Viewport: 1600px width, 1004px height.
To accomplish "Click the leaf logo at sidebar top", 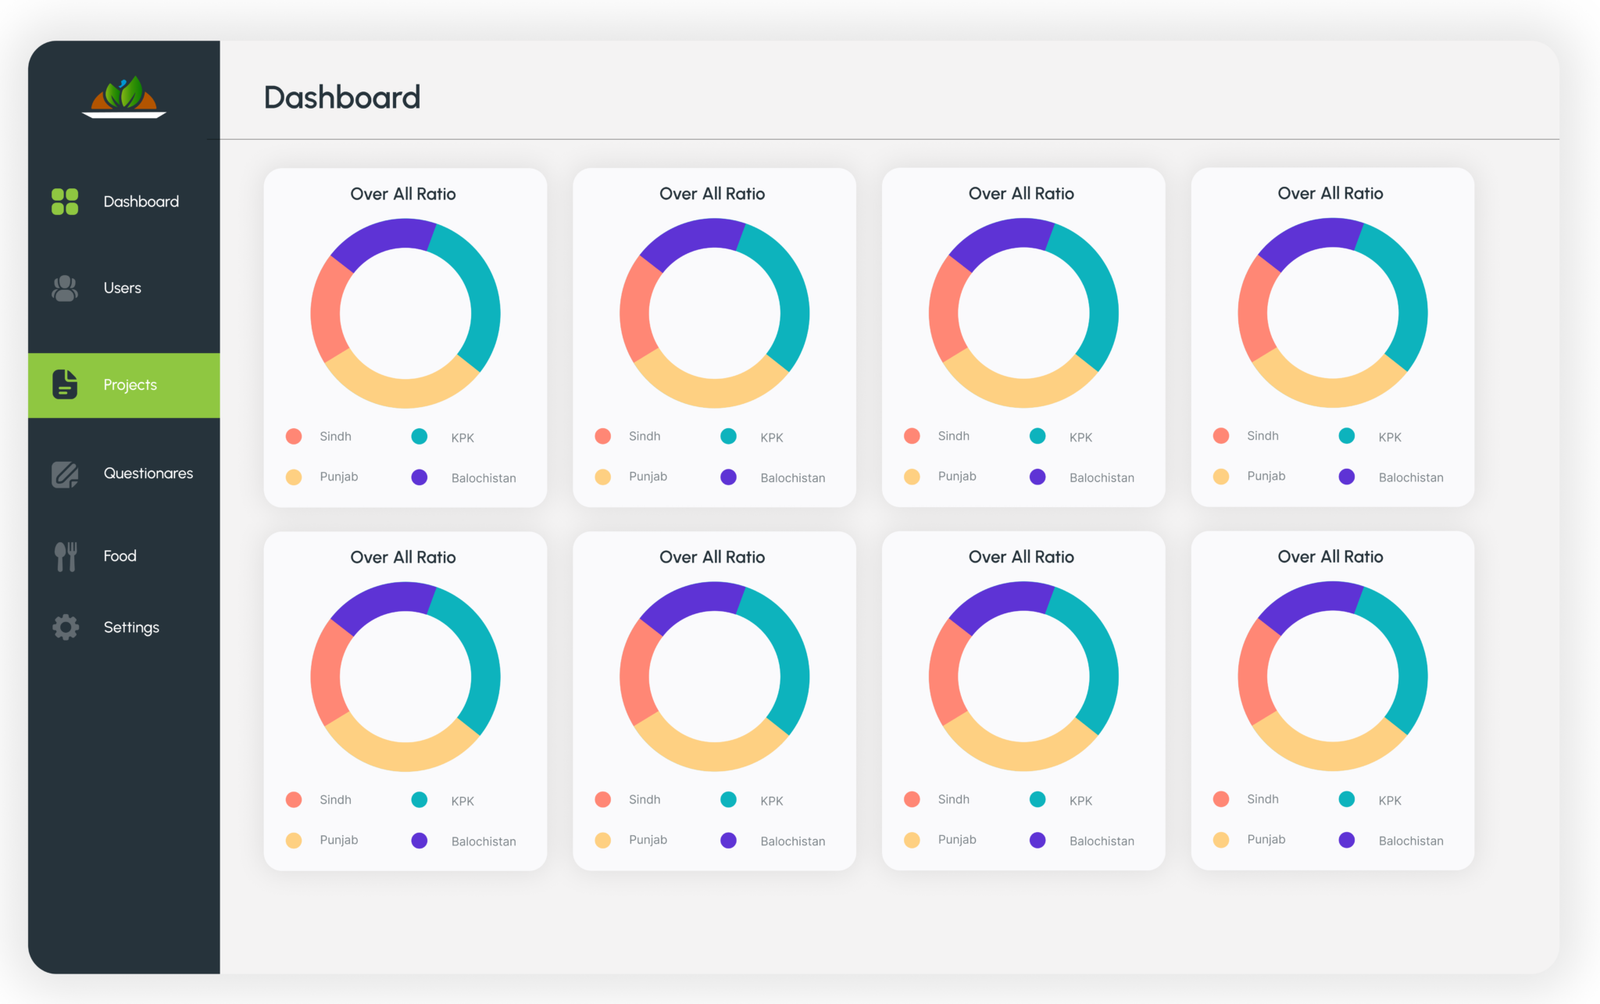I will 124,97.
